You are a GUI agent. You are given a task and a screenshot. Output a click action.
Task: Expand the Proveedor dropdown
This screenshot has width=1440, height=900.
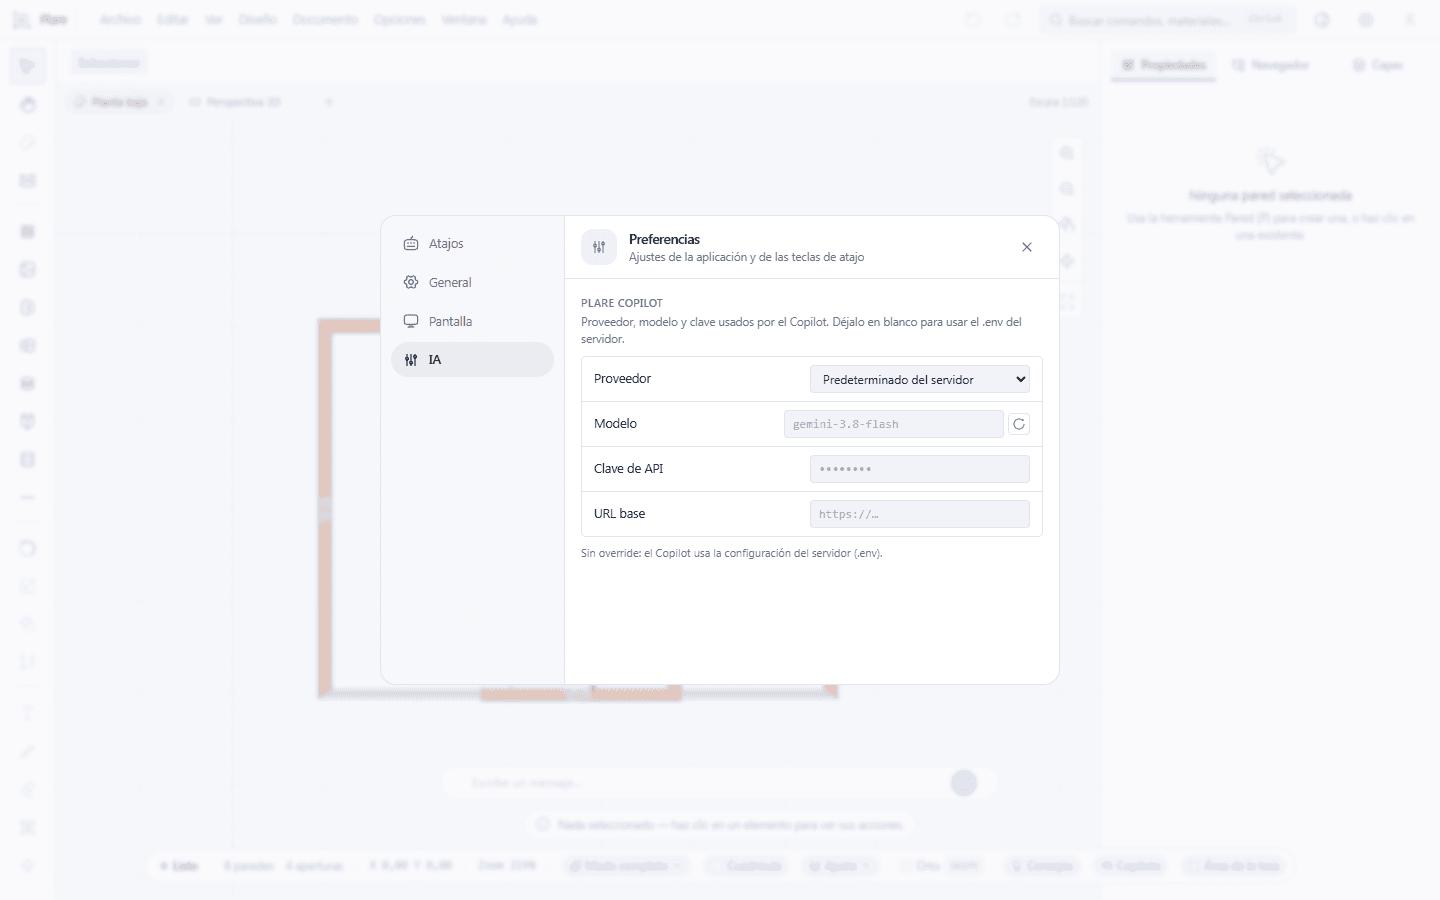click(920, 379)
